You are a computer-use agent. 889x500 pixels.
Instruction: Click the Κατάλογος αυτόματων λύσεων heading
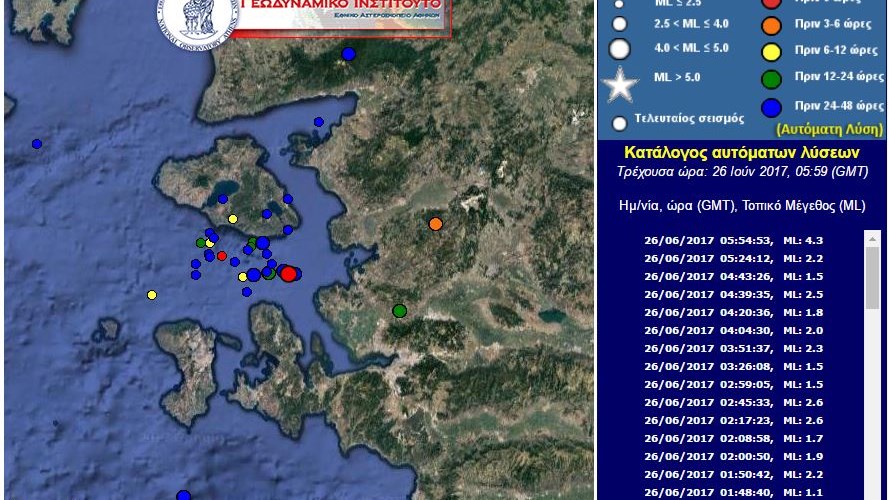[742, 152]
